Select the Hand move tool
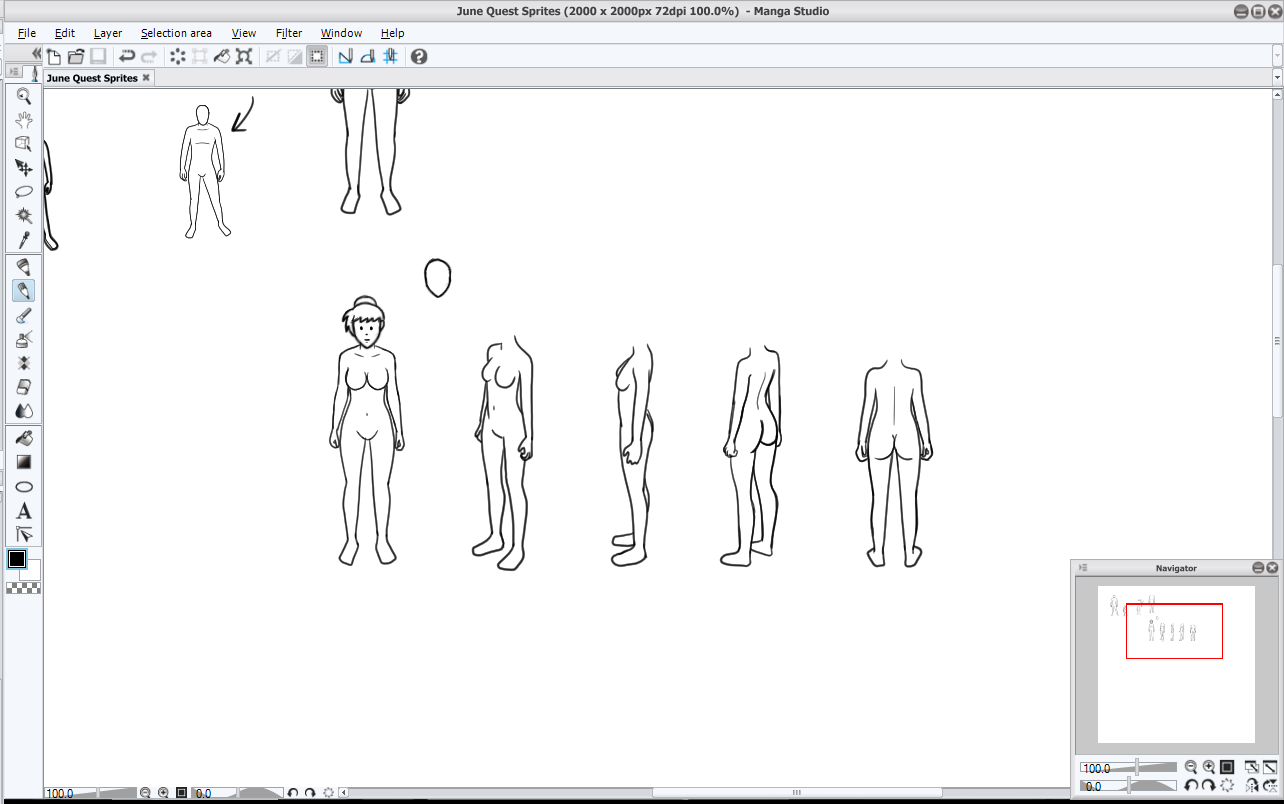Image resolution: width=1284 pixels, height=804 pixels. (x=24, y=120)
